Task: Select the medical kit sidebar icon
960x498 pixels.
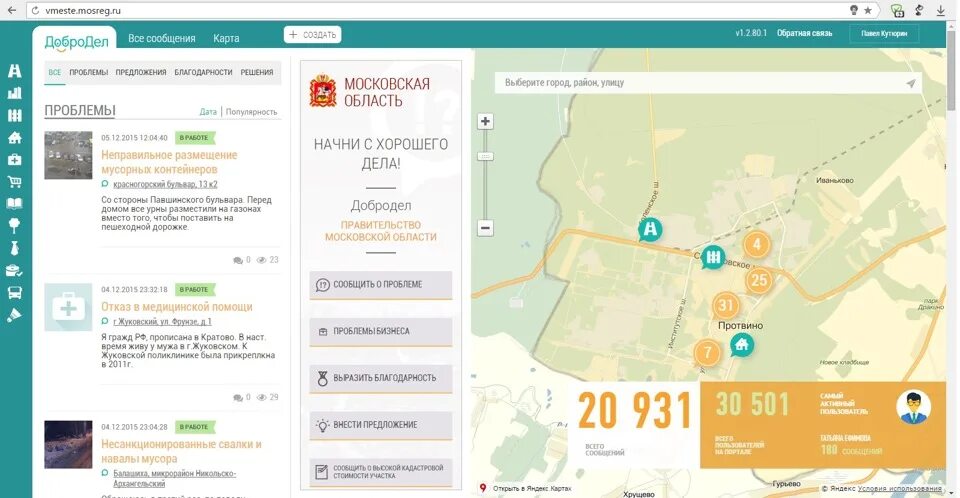Action: (15, 159)
